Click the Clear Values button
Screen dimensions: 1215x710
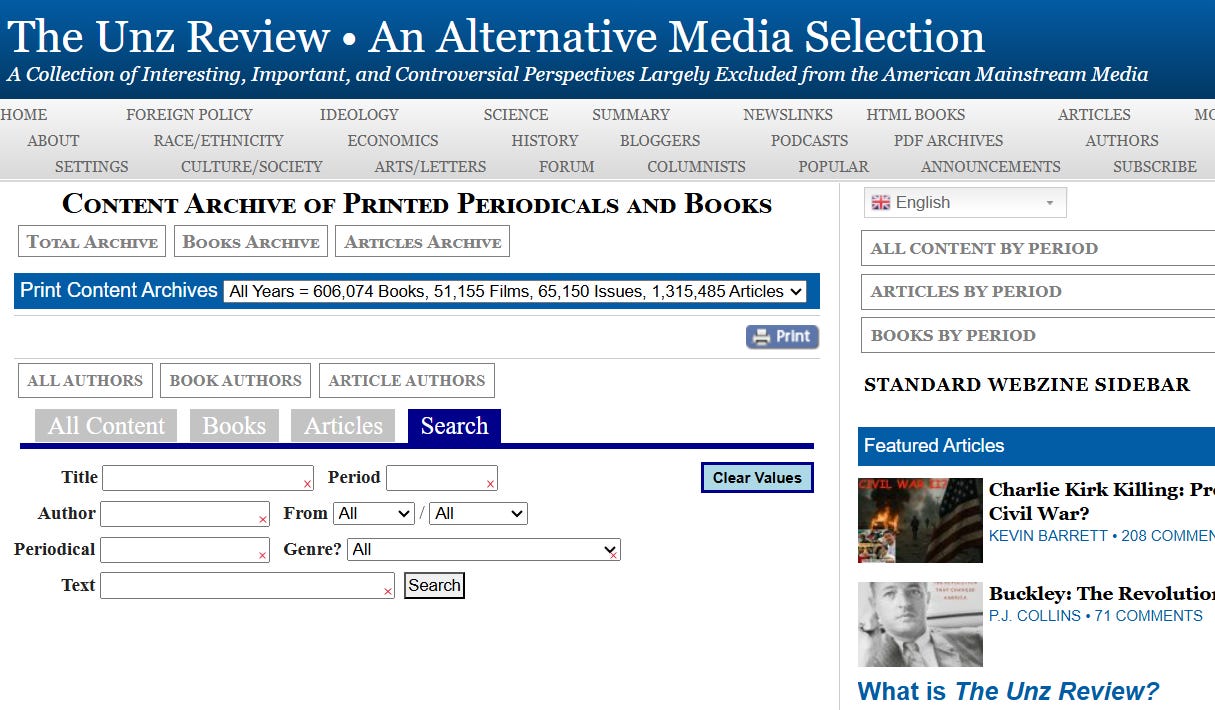(x=757, y=477)
